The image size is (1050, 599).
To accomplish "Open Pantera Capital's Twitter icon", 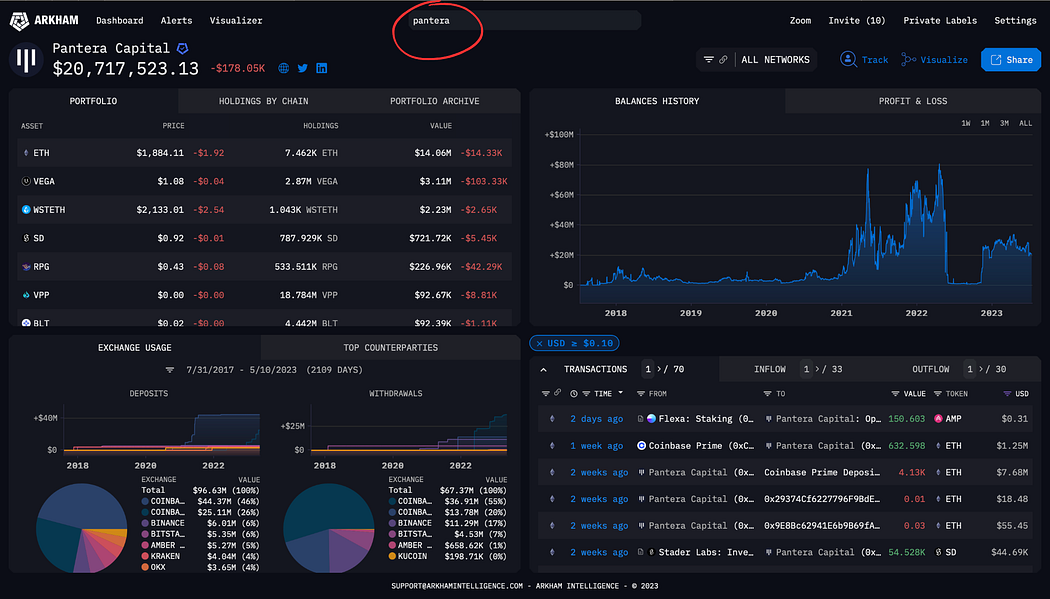I will [303, 68].
